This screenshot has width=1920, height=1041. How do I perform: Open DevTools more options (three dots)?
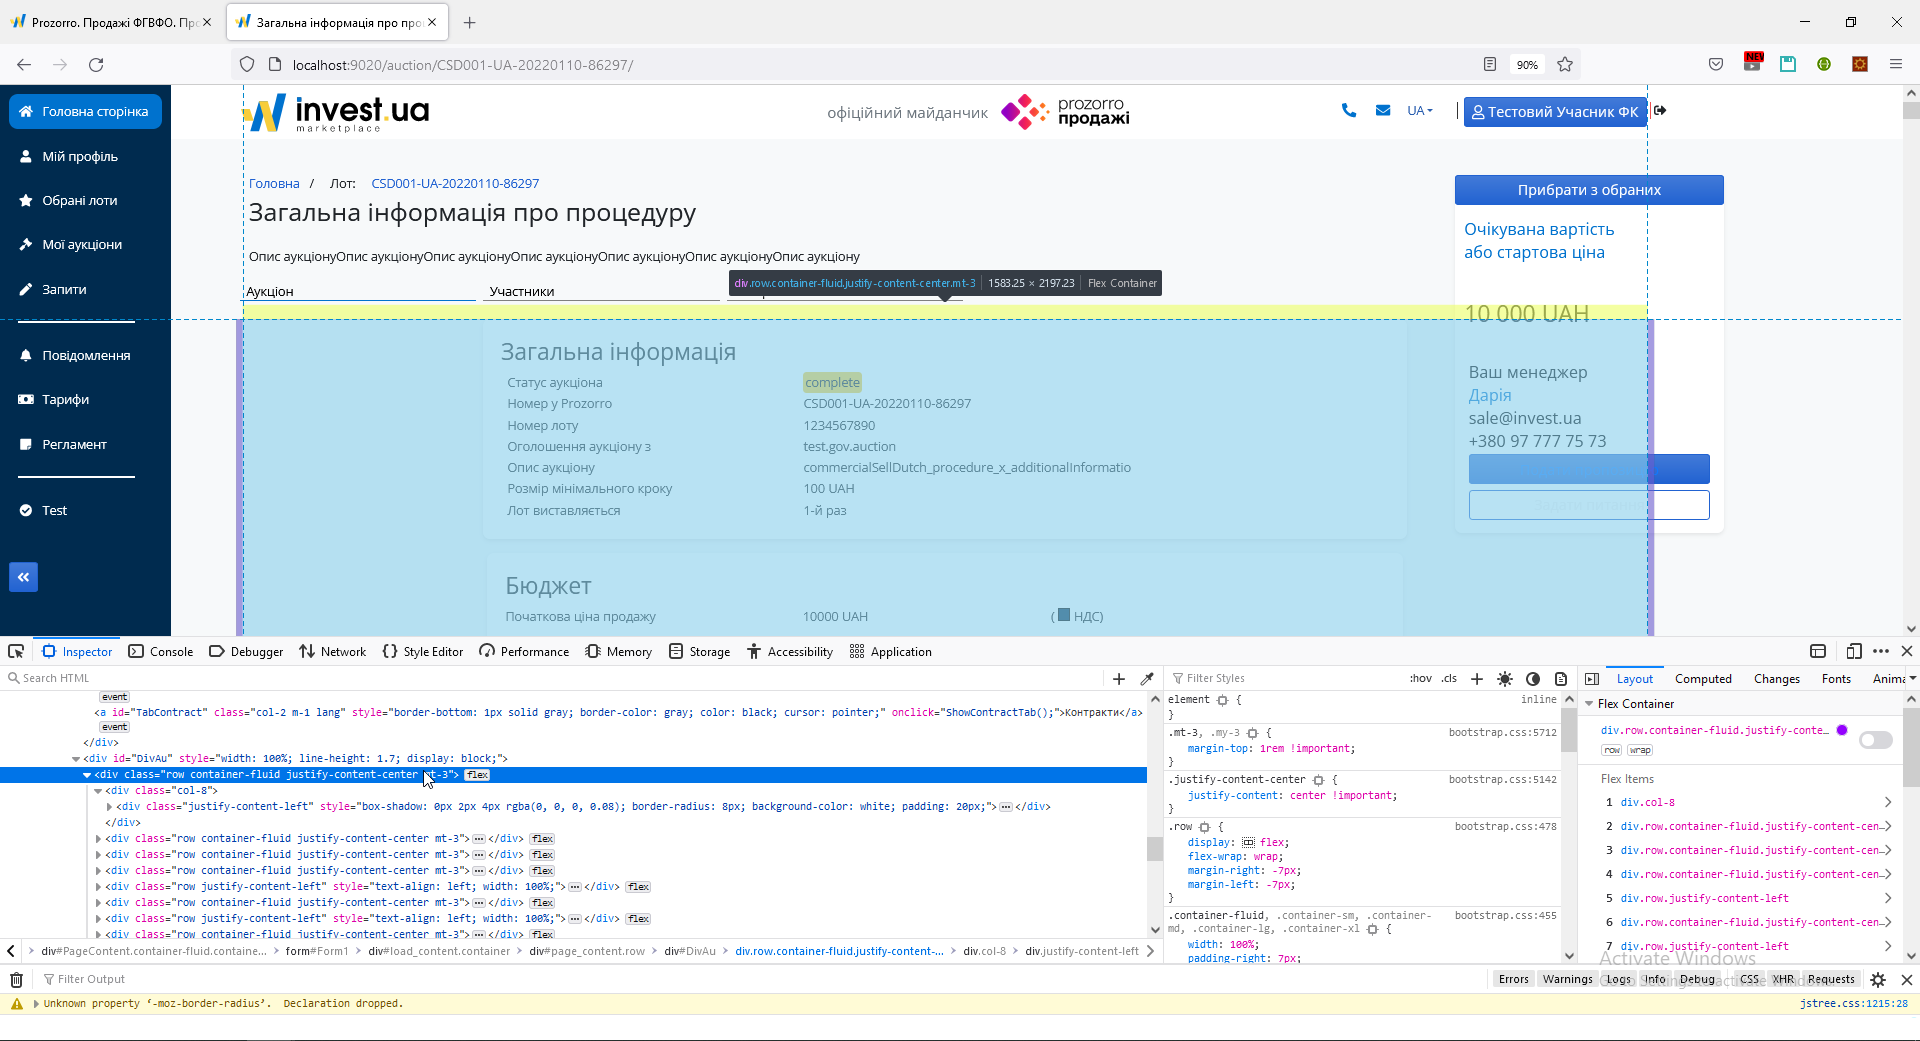click(1881, 651)
